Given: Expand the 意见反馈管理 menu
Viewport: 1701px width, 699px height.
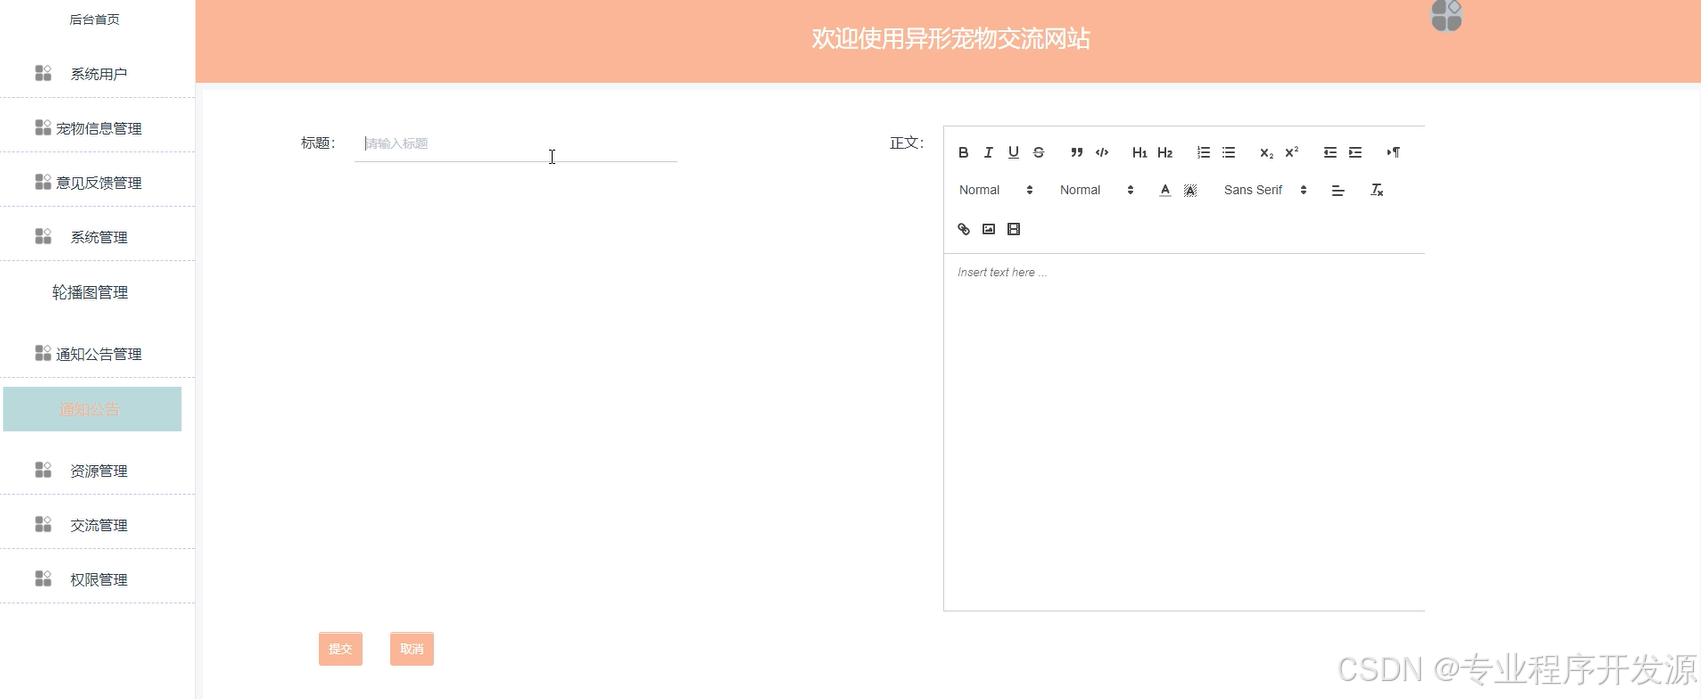Looking at the screenshot, I should coord(97,182).
